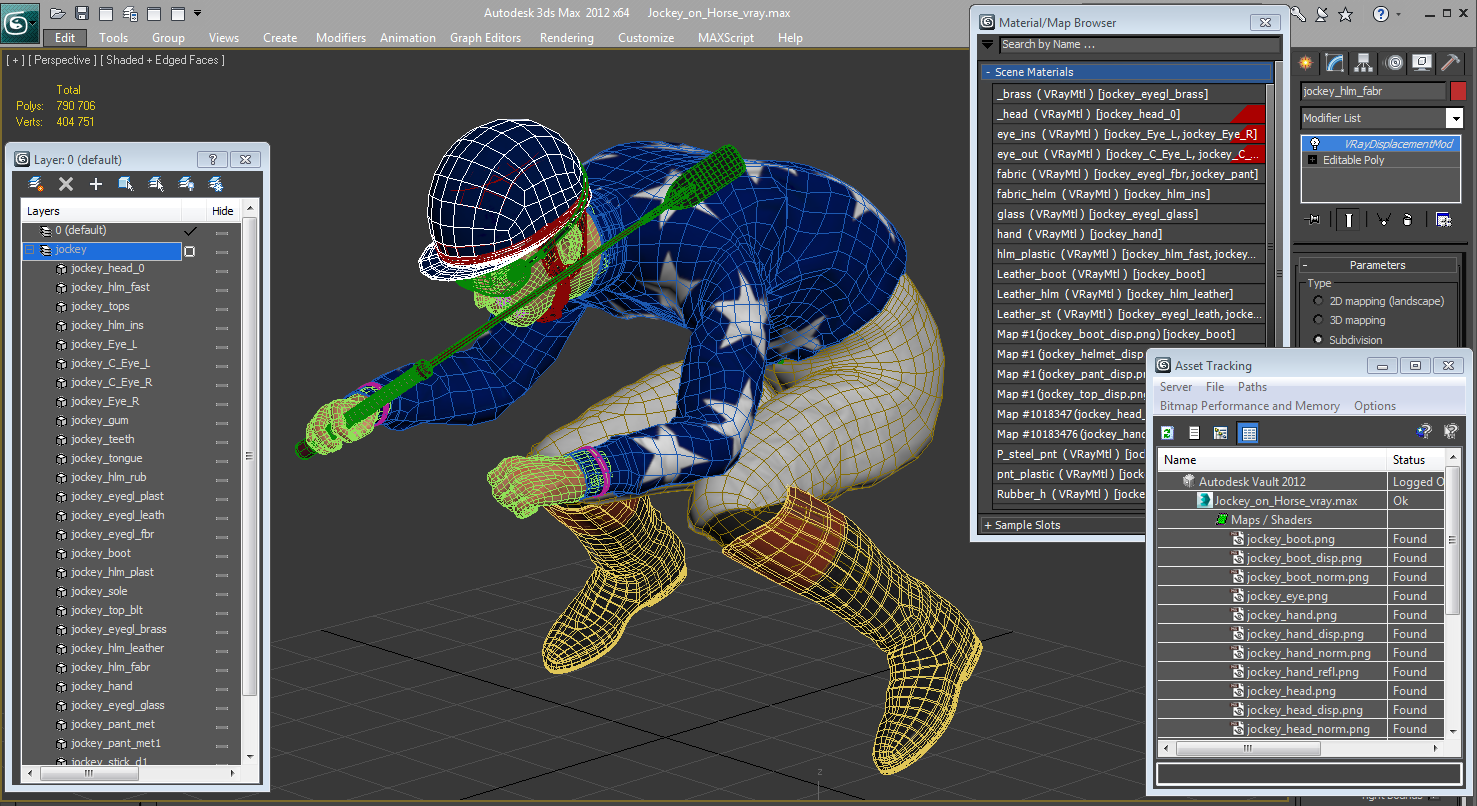Click Refresh icon in Asset Tracking
Image resolution: width=1477 pixels, height=806 pixels.
1167,433
